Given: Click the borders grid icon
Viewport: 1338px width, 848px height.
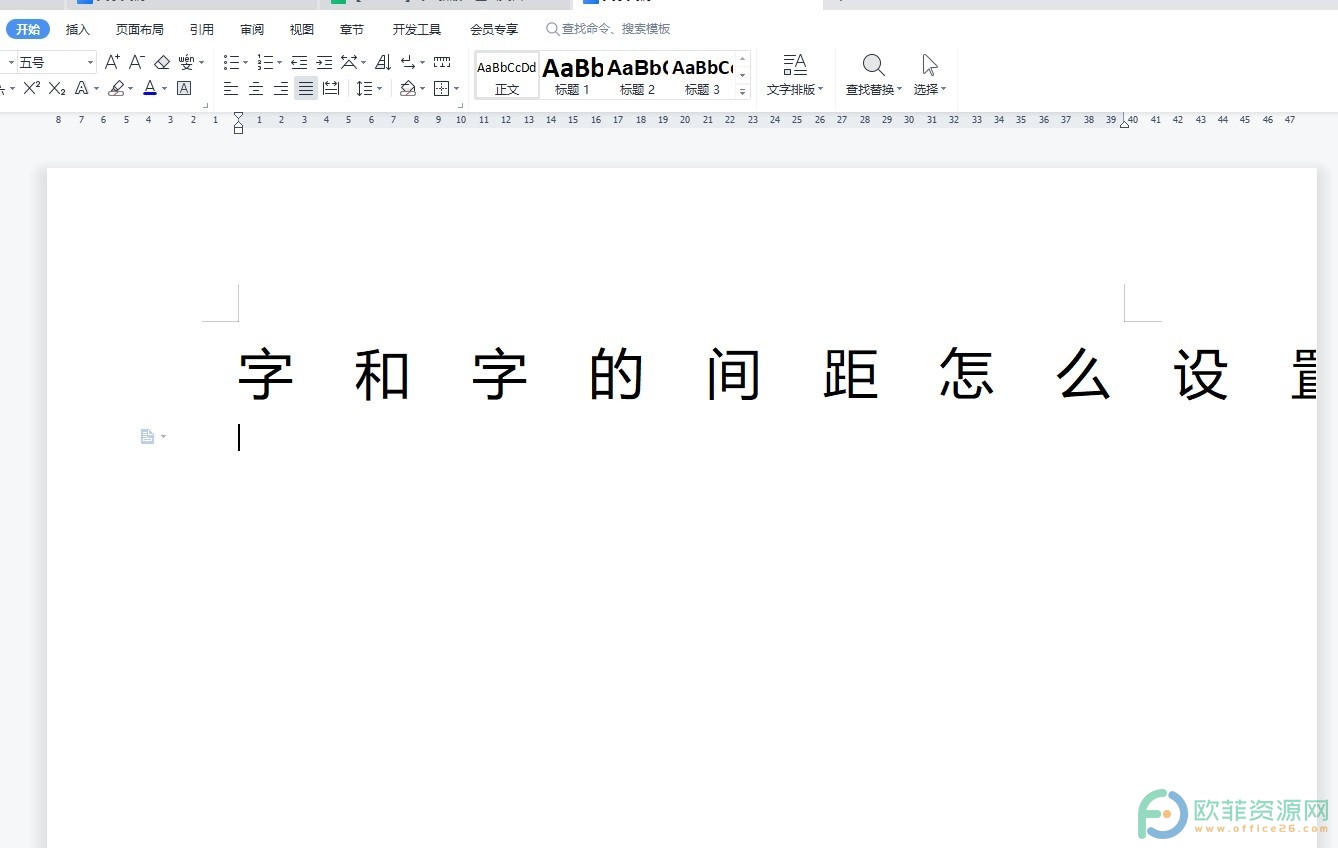Looking at the screenshot, I should click(441, 88).
